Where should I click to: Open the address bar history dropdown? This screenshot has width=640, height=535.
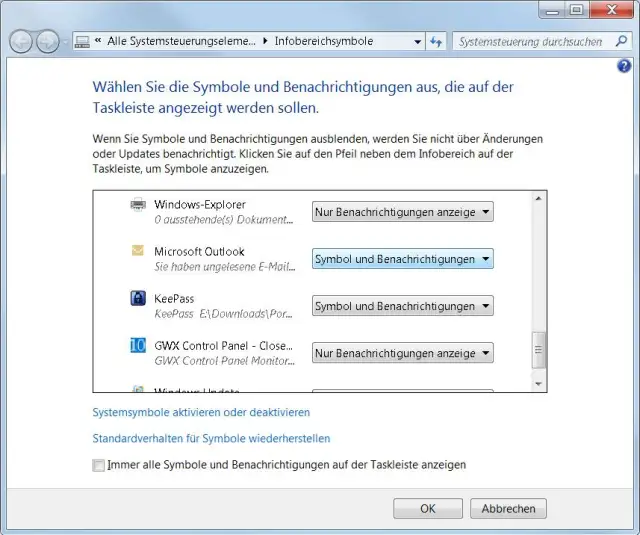pos(417,42)
